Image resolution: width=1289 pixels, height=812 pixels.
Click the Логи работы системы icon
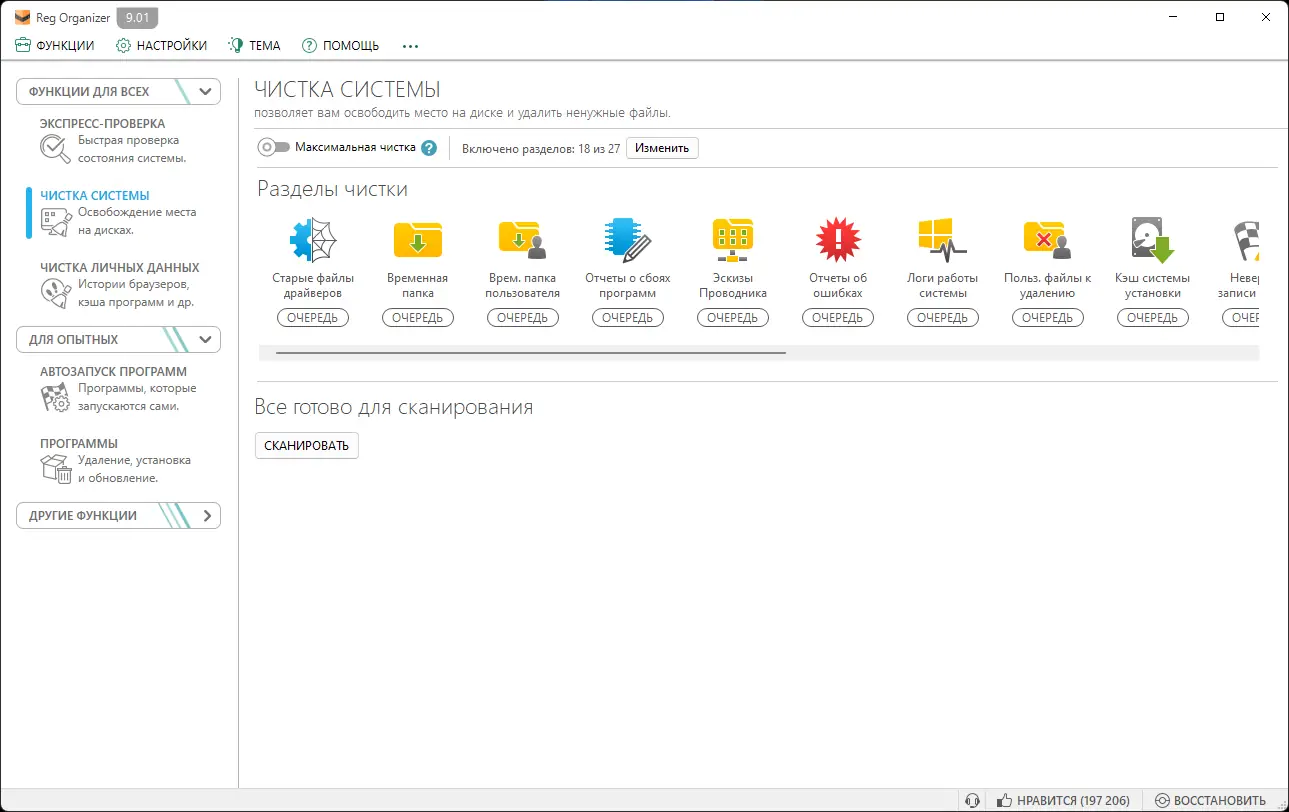pos(943,239)
